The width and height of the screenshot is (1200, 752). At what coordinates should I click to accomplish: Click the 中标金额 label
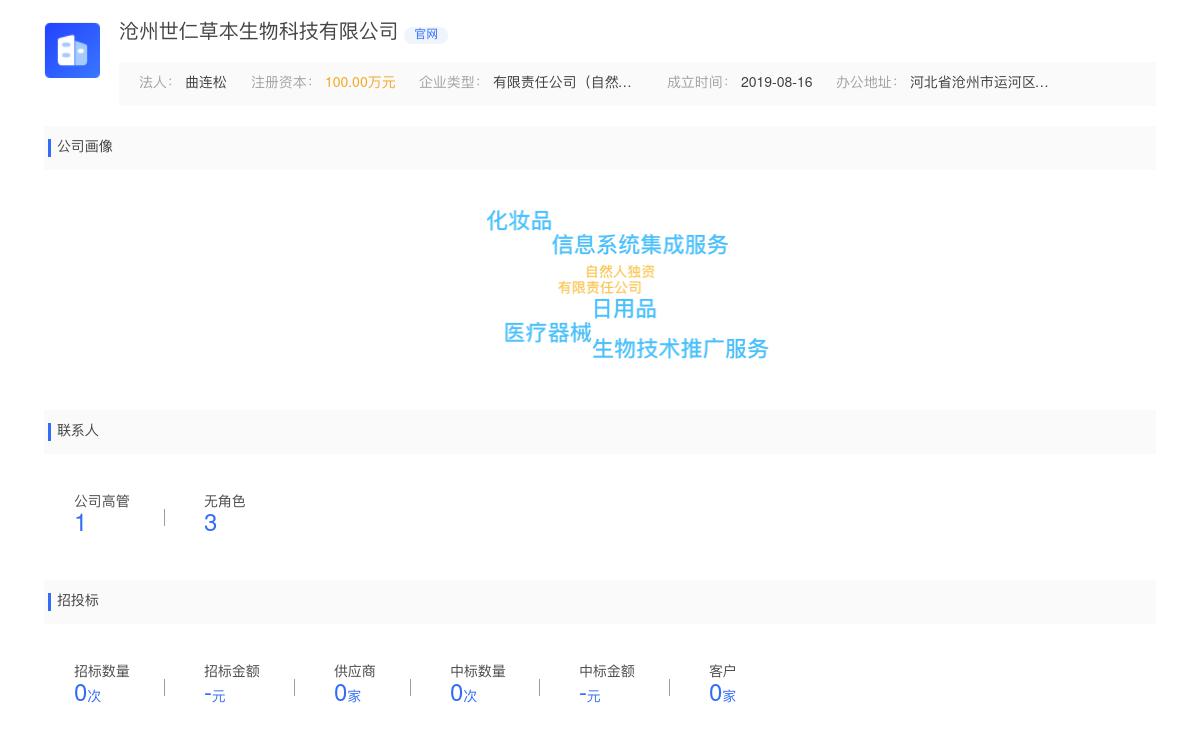tap(607, 672)
